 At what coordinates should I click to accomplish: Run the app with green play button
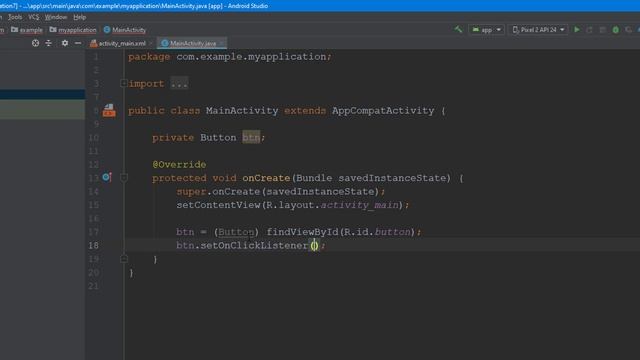pos(577,29)
